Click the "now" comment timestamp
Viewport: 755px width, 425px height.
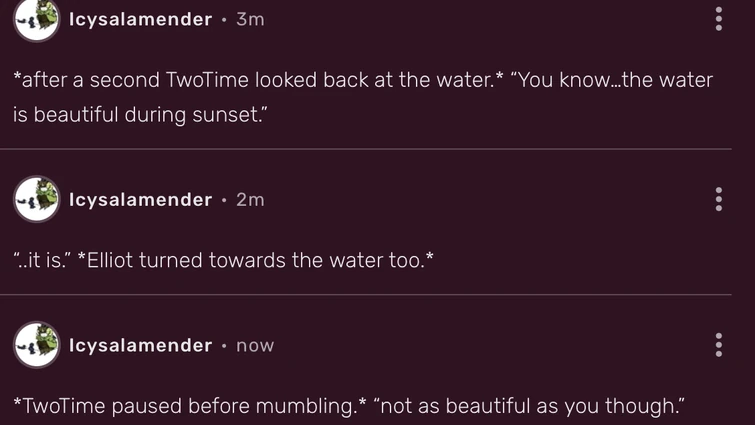click(x=255, y=346)
